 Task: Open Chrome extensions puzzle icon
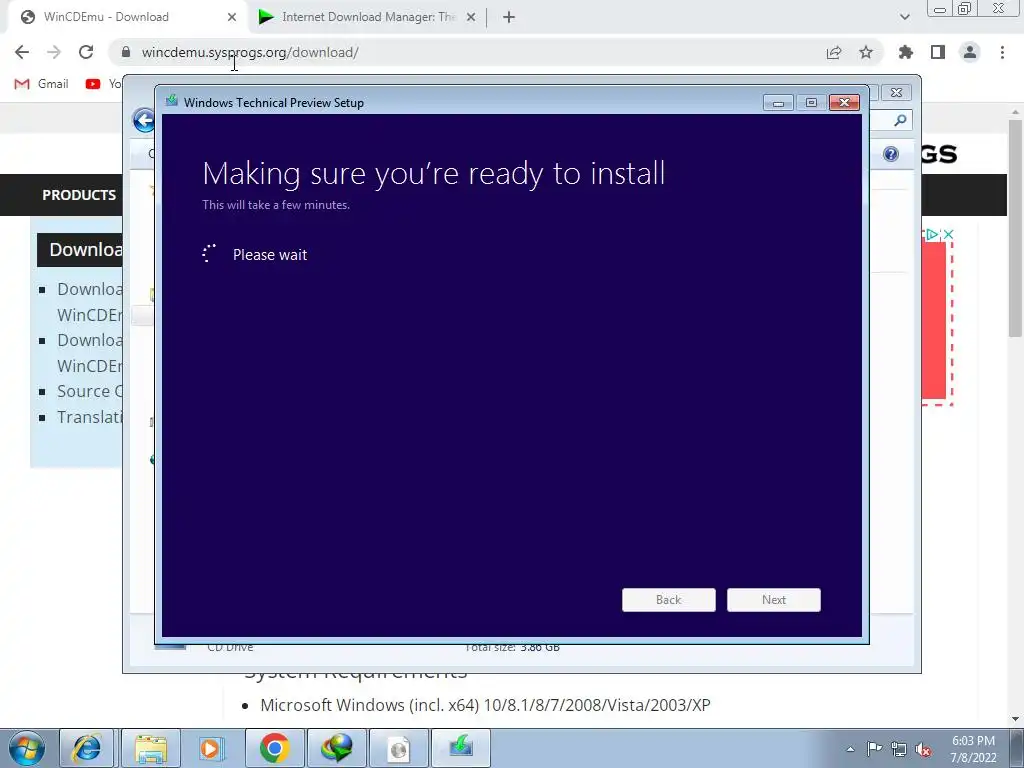(x=906, y=52)
